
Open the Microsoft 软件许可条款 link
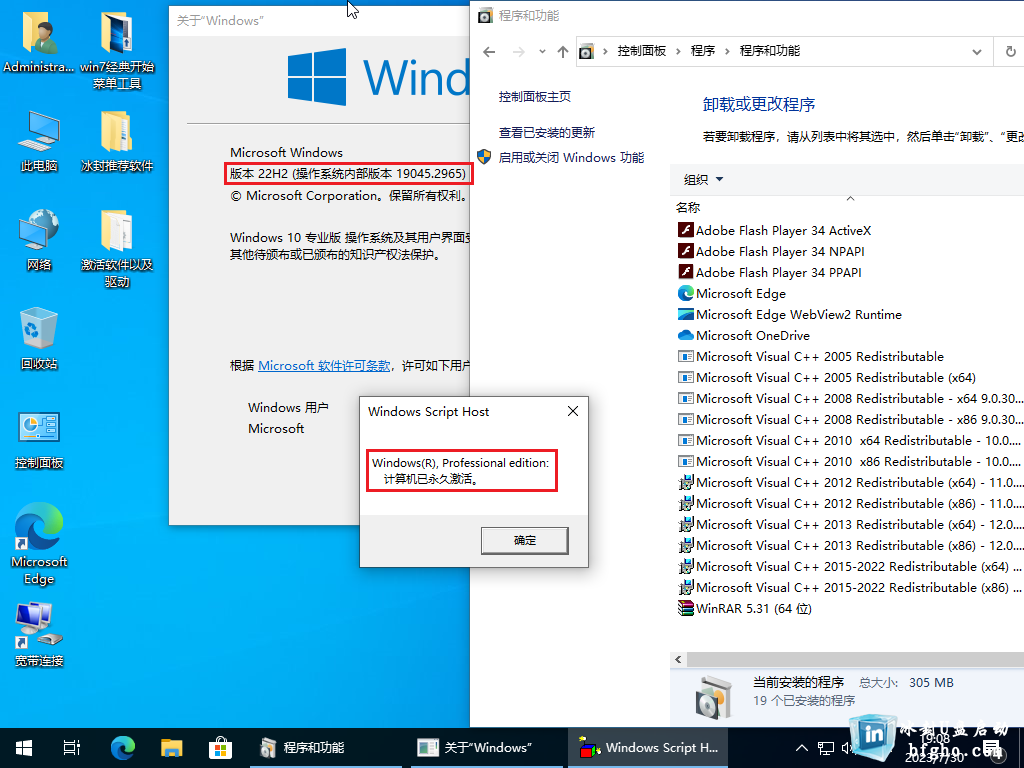(324, 366)
